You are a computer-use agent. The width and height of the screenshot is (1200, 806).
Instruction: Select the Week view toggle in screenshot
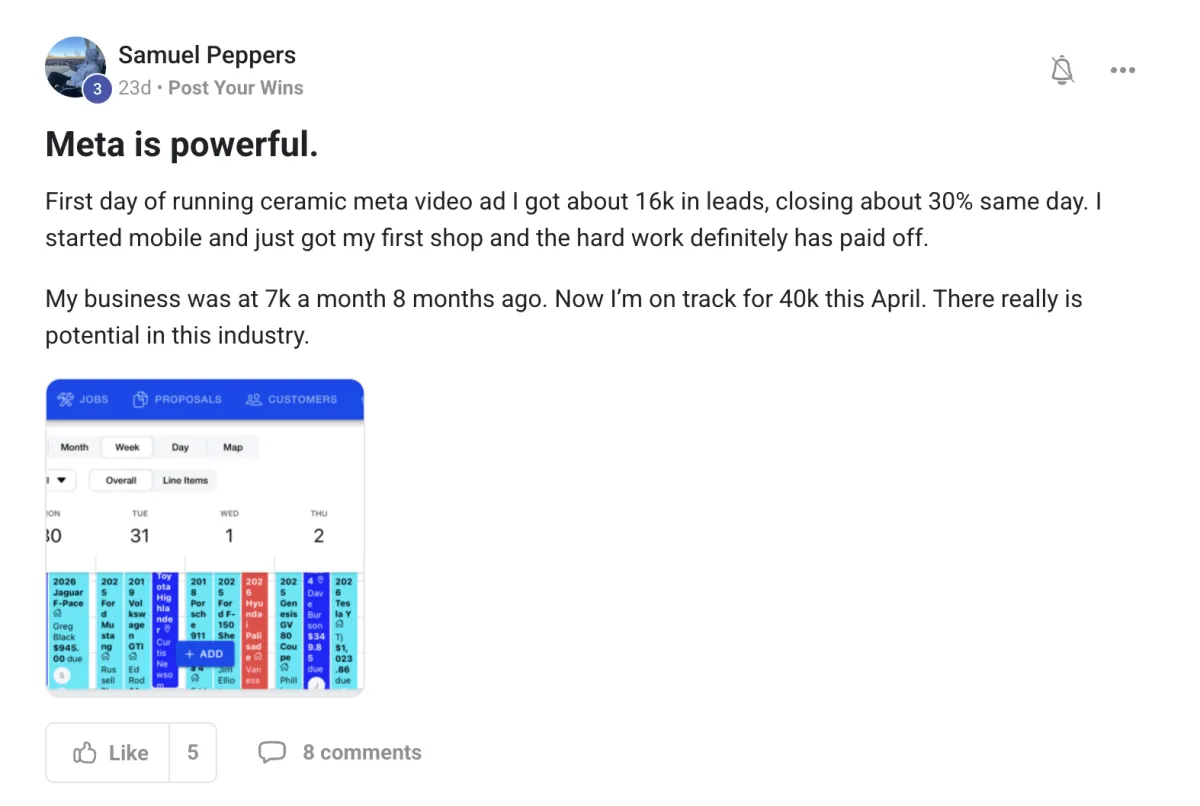tap(127, 447)
